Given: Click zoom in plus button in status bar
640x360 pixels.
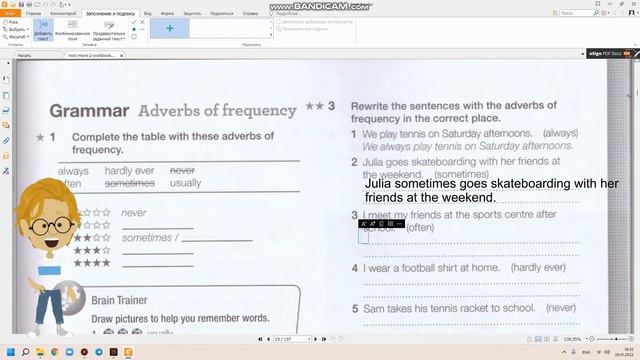Looking at the screenshot, I should (x=631, y=339).
